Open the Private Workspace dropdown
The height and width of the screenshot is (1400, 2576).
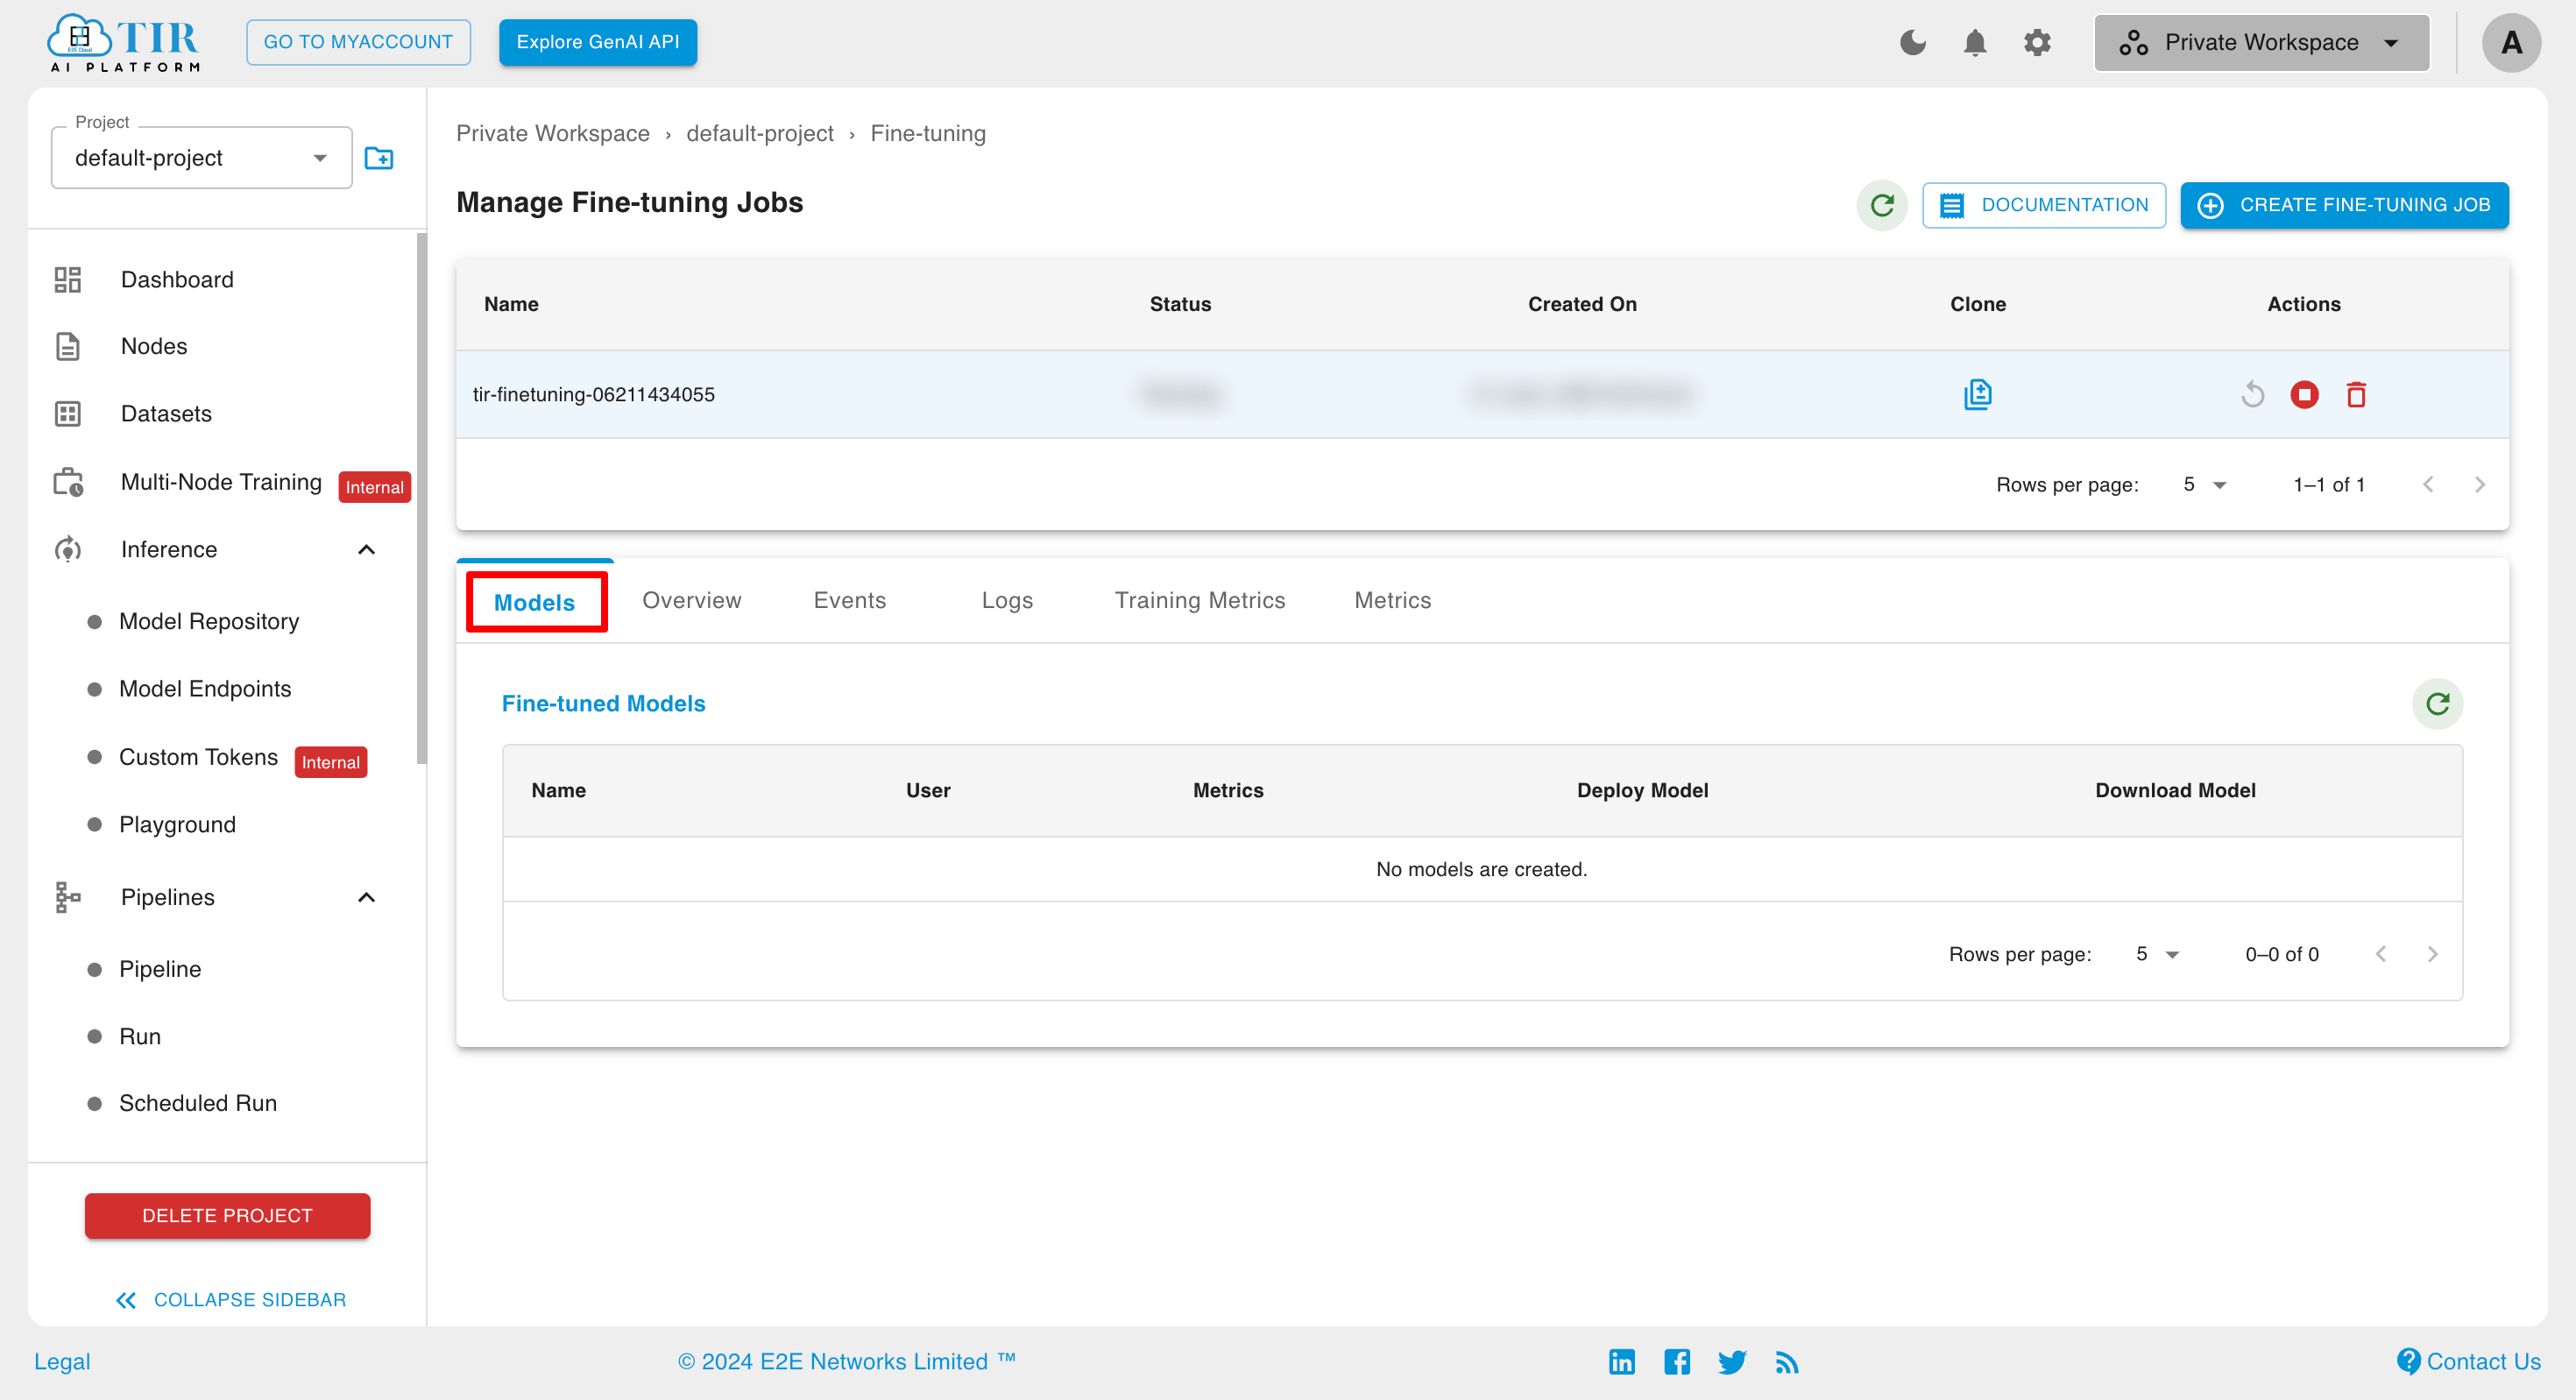point(2261,42)
